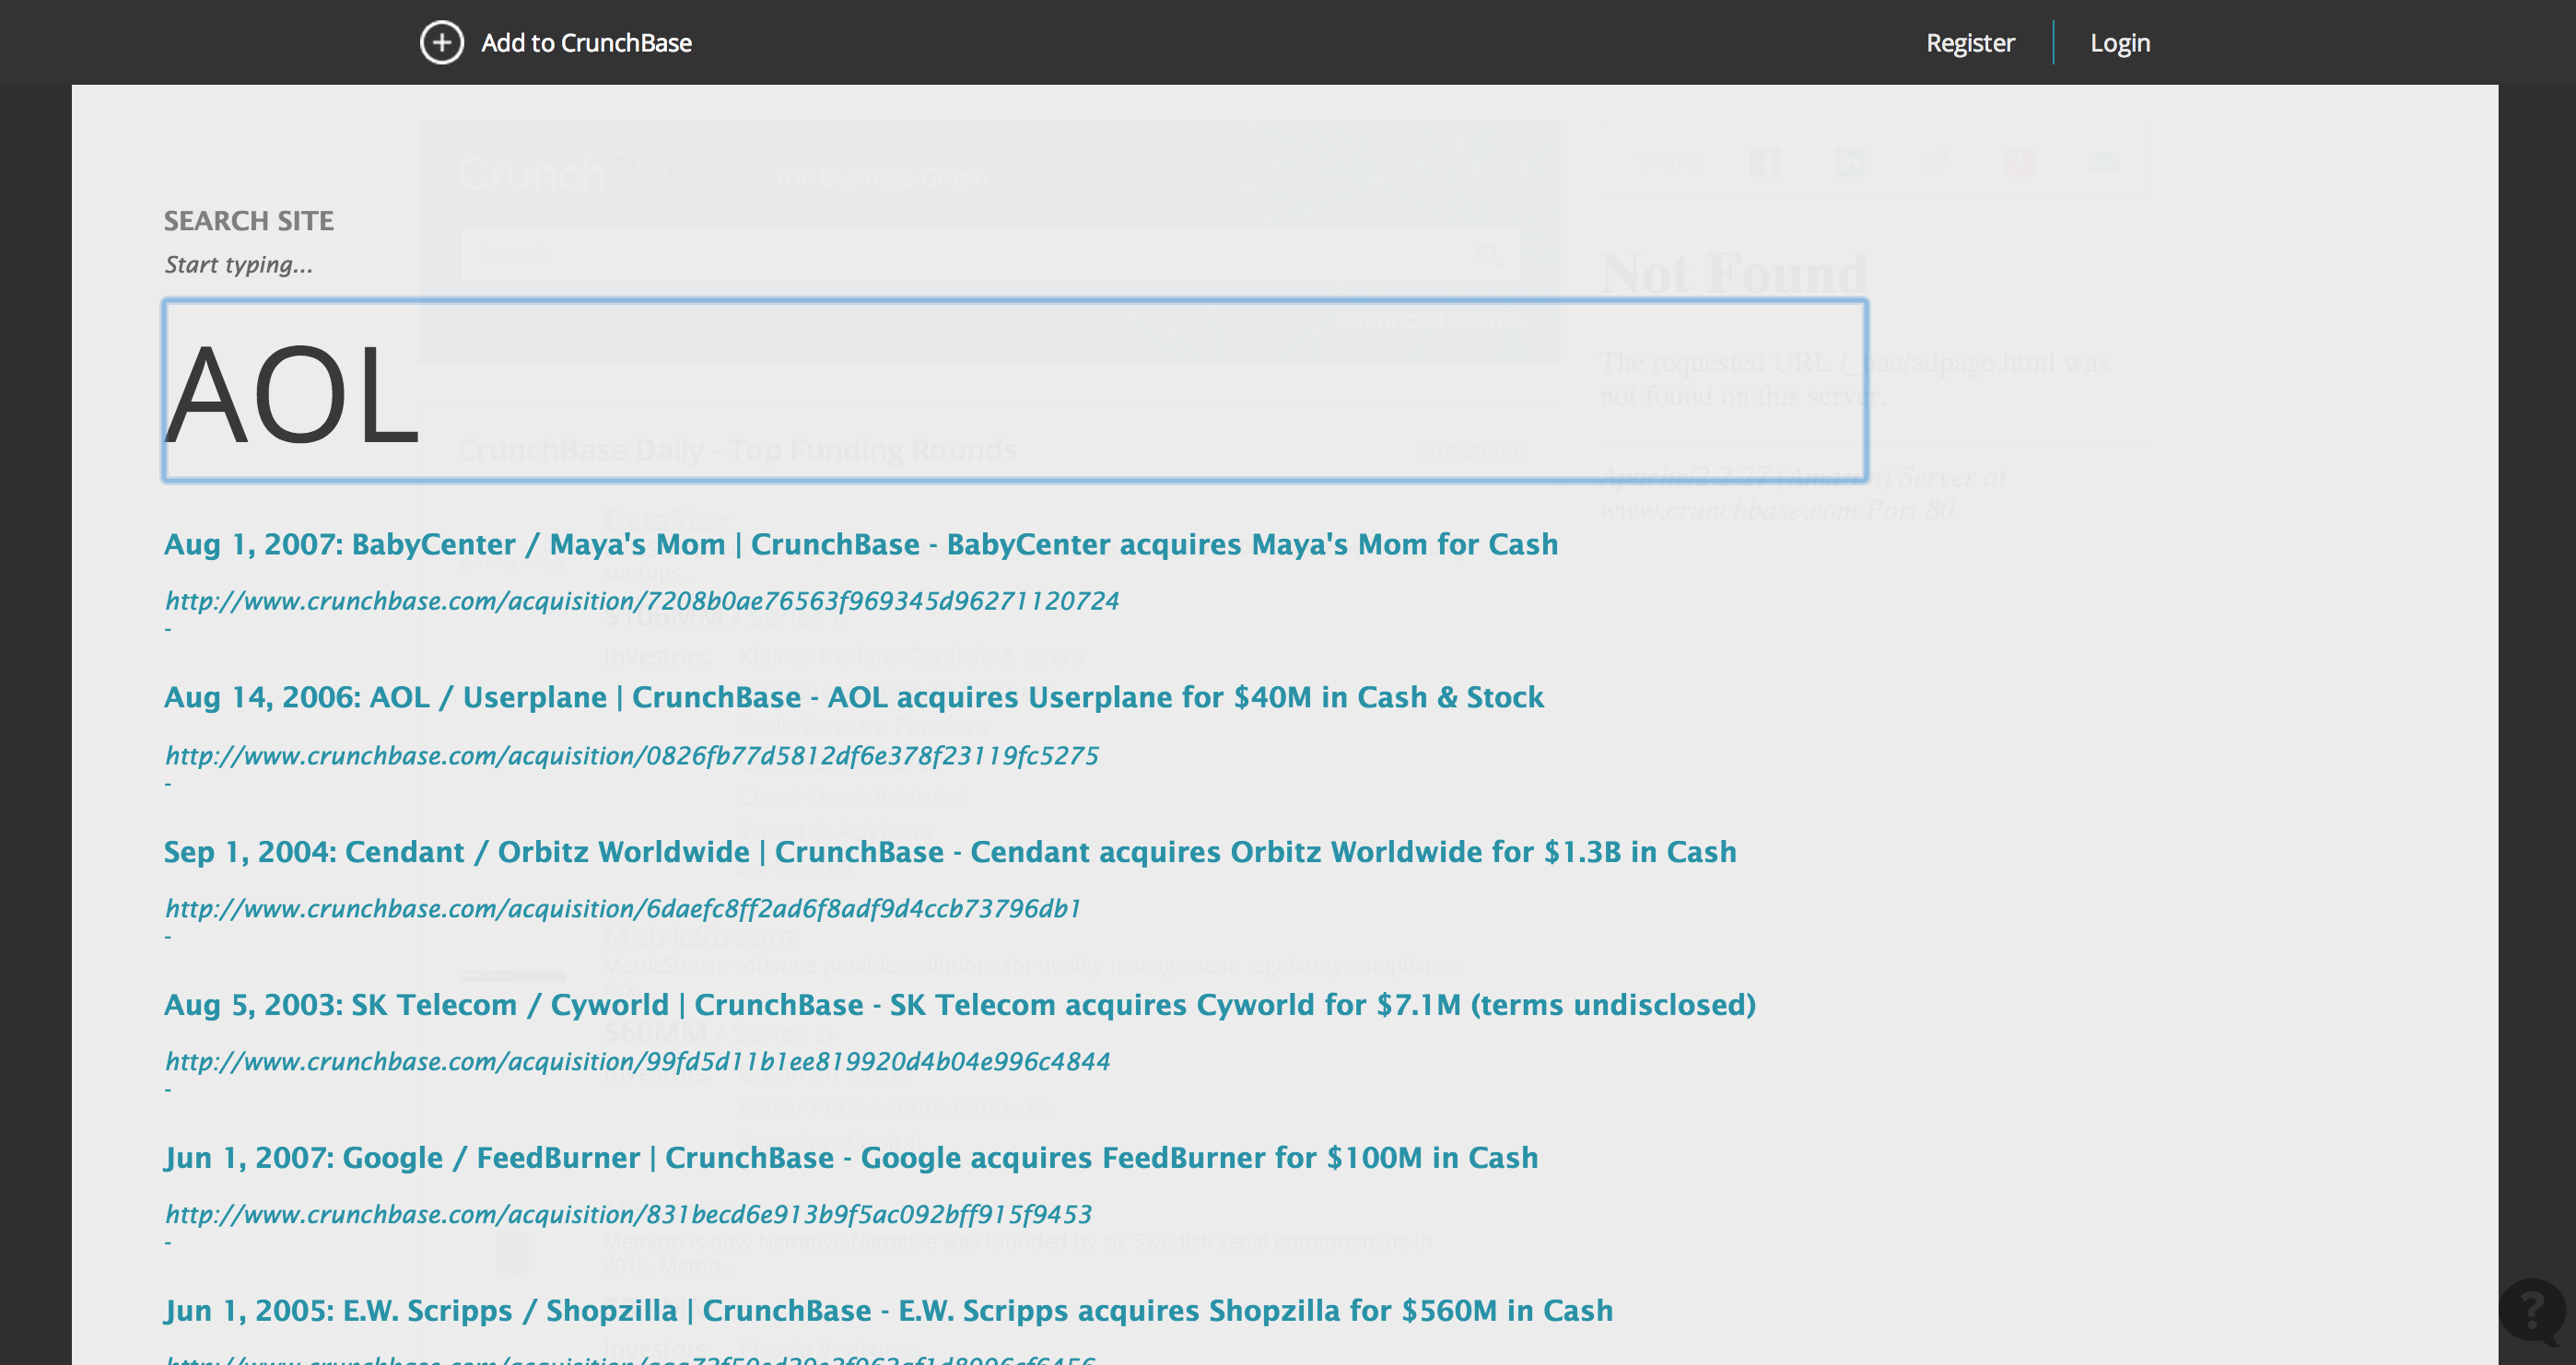This screenshot has width=2576, height=1365.
Task: Open BabyCenter acquires Maya's Mom result
Action: tap(860, 544)
